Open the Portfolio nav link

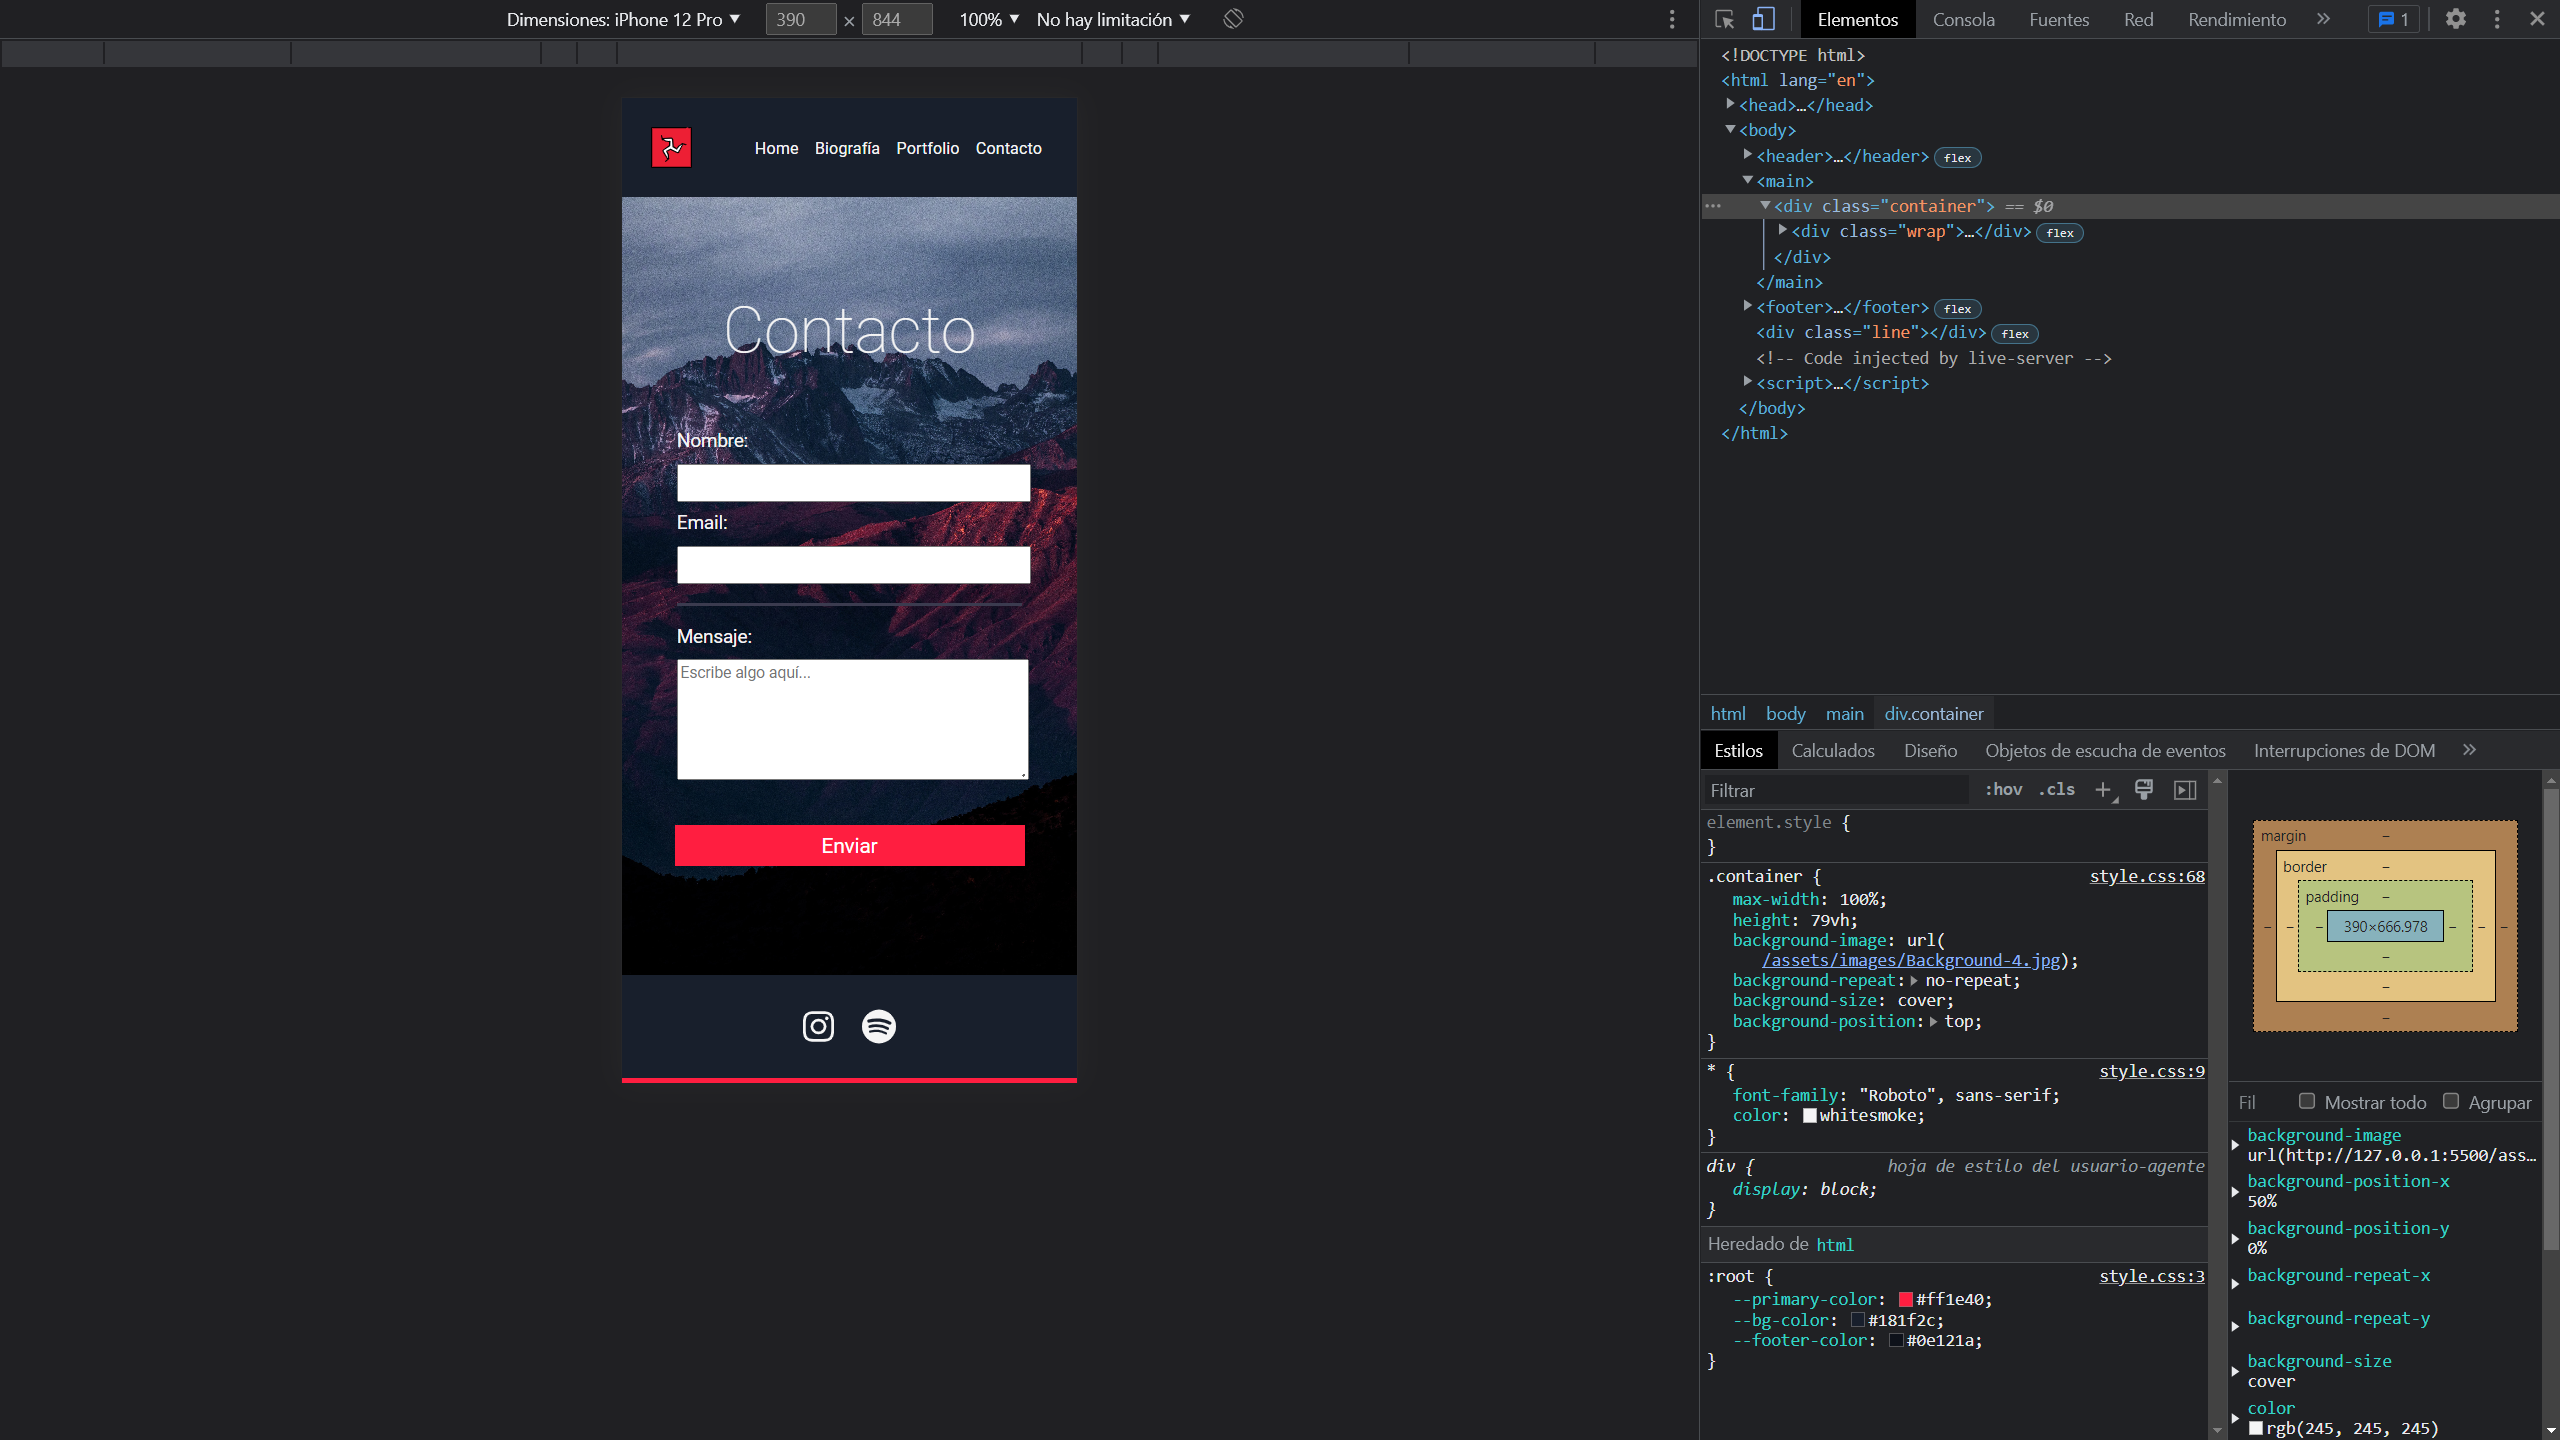coord(927,148)
